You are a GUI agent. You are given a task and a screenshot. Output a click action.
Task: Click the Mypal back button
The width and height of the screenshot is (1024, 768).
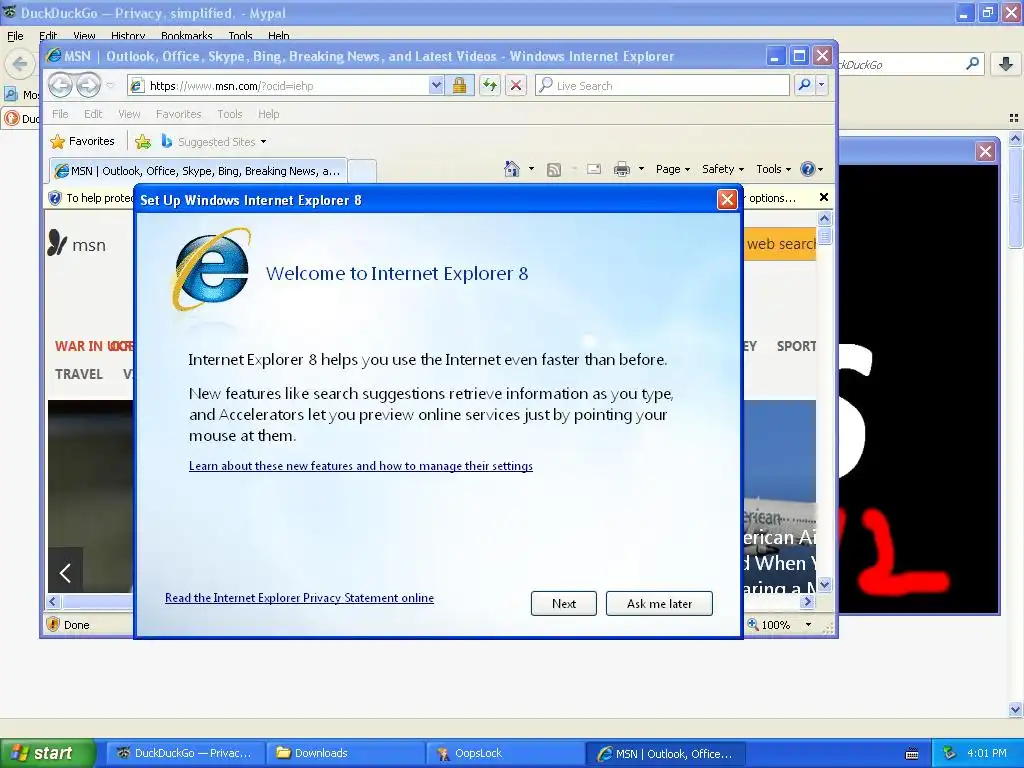(19, 64)
